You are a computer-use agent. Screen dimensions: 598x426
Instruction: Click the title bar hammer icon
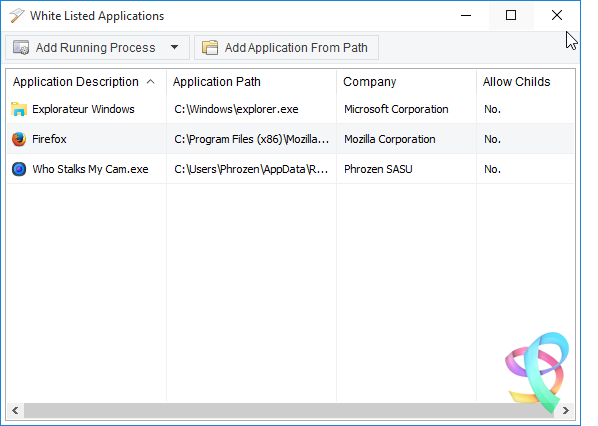[x=17, y=16]
